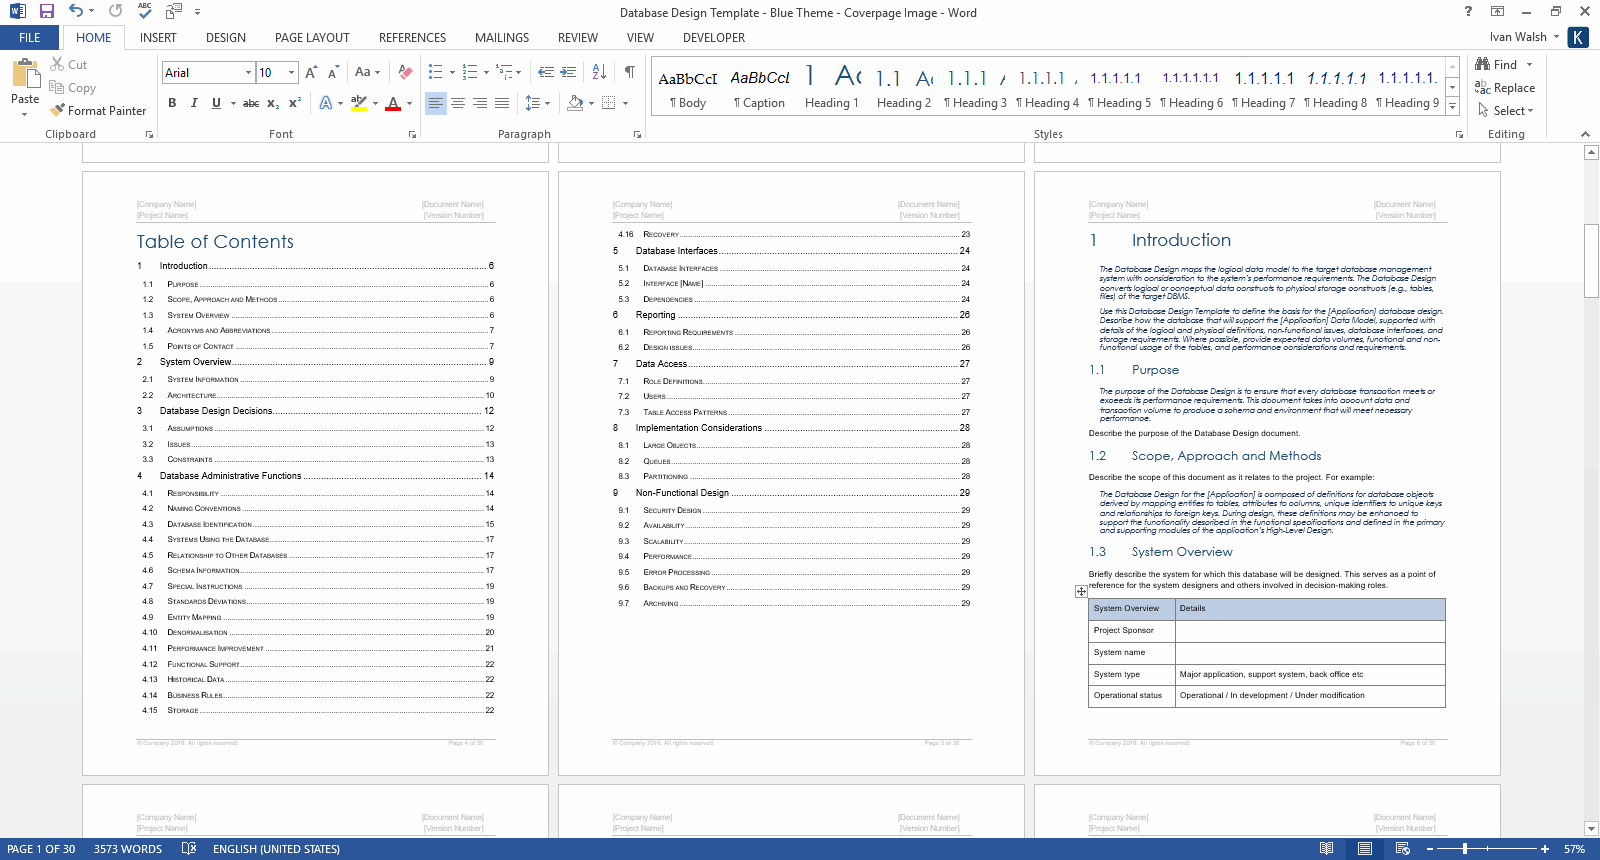Screen dimensions: 1600x860
Task: Click the zoom slider handle
Action: point(1465,849)
